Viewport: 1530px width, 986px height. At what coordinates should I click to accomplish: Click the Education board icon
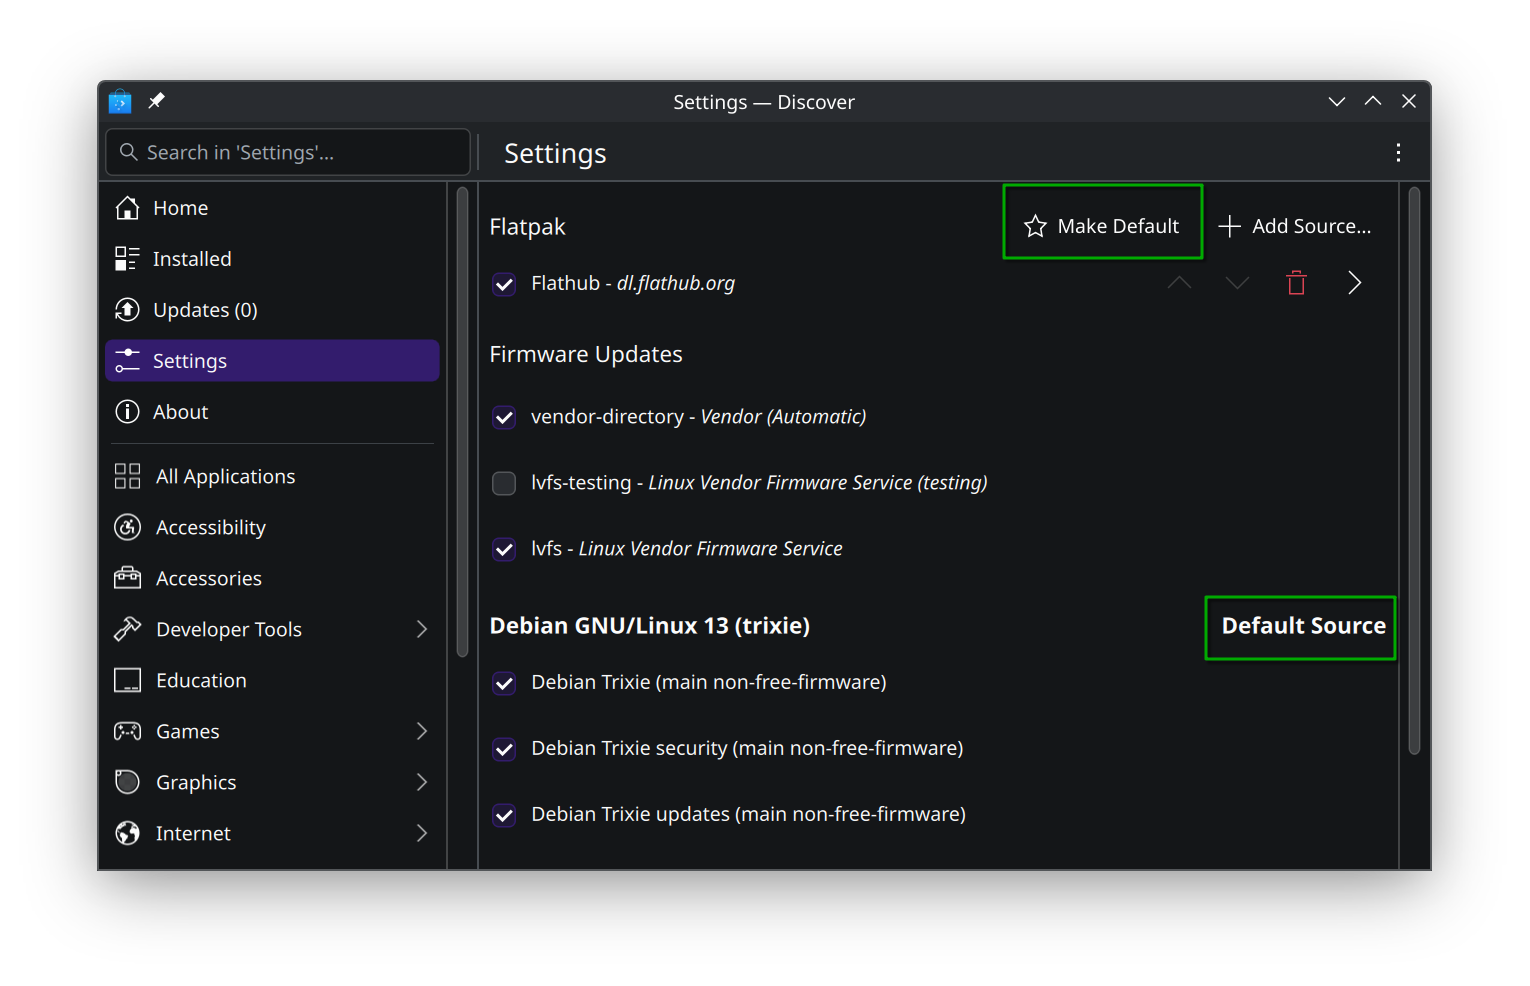click(127, 680)
